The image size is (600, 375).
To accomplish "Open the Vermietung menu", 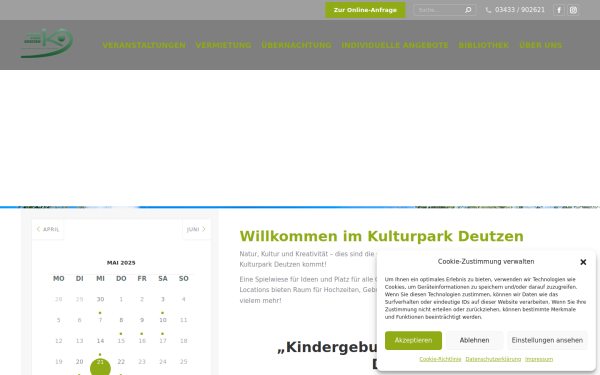I will 223,45.
